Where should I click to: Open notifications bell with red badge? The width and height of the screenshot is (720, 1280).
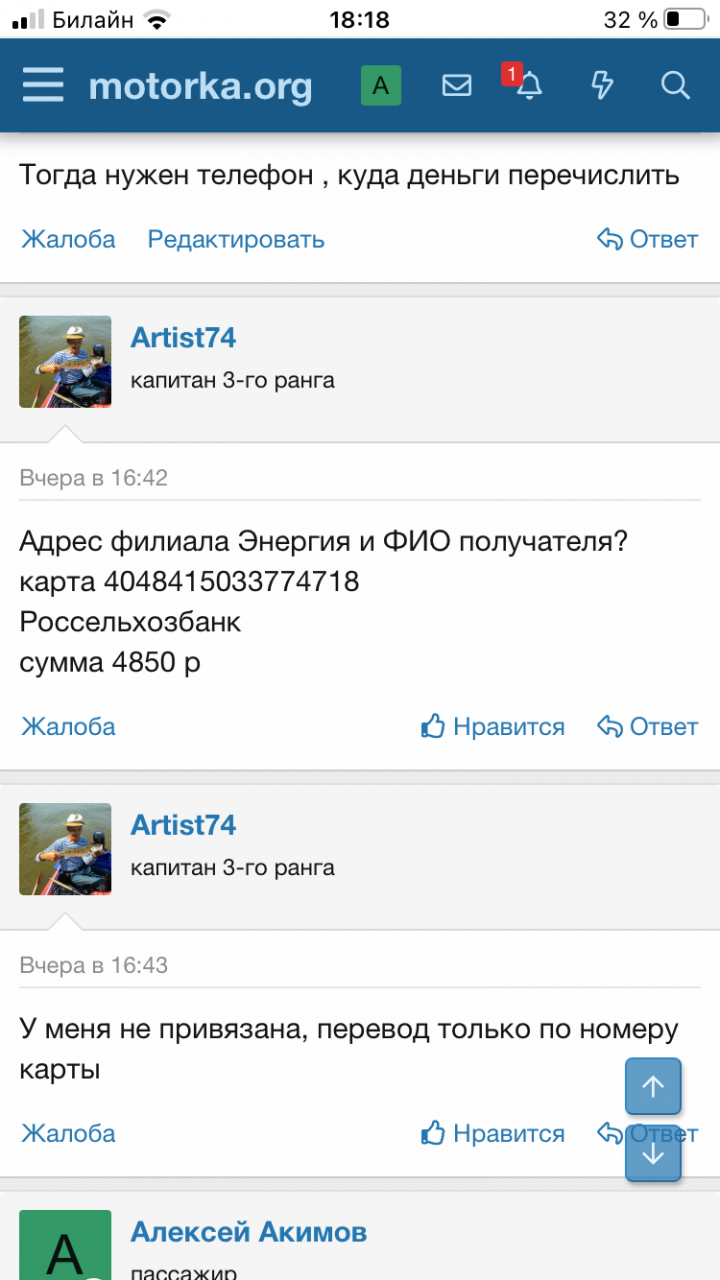click(529, 86)
